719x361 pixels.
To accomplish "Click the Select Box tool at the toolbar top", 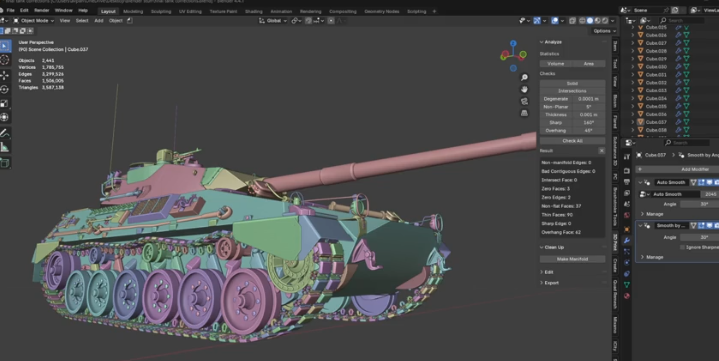I will (5, 45).
